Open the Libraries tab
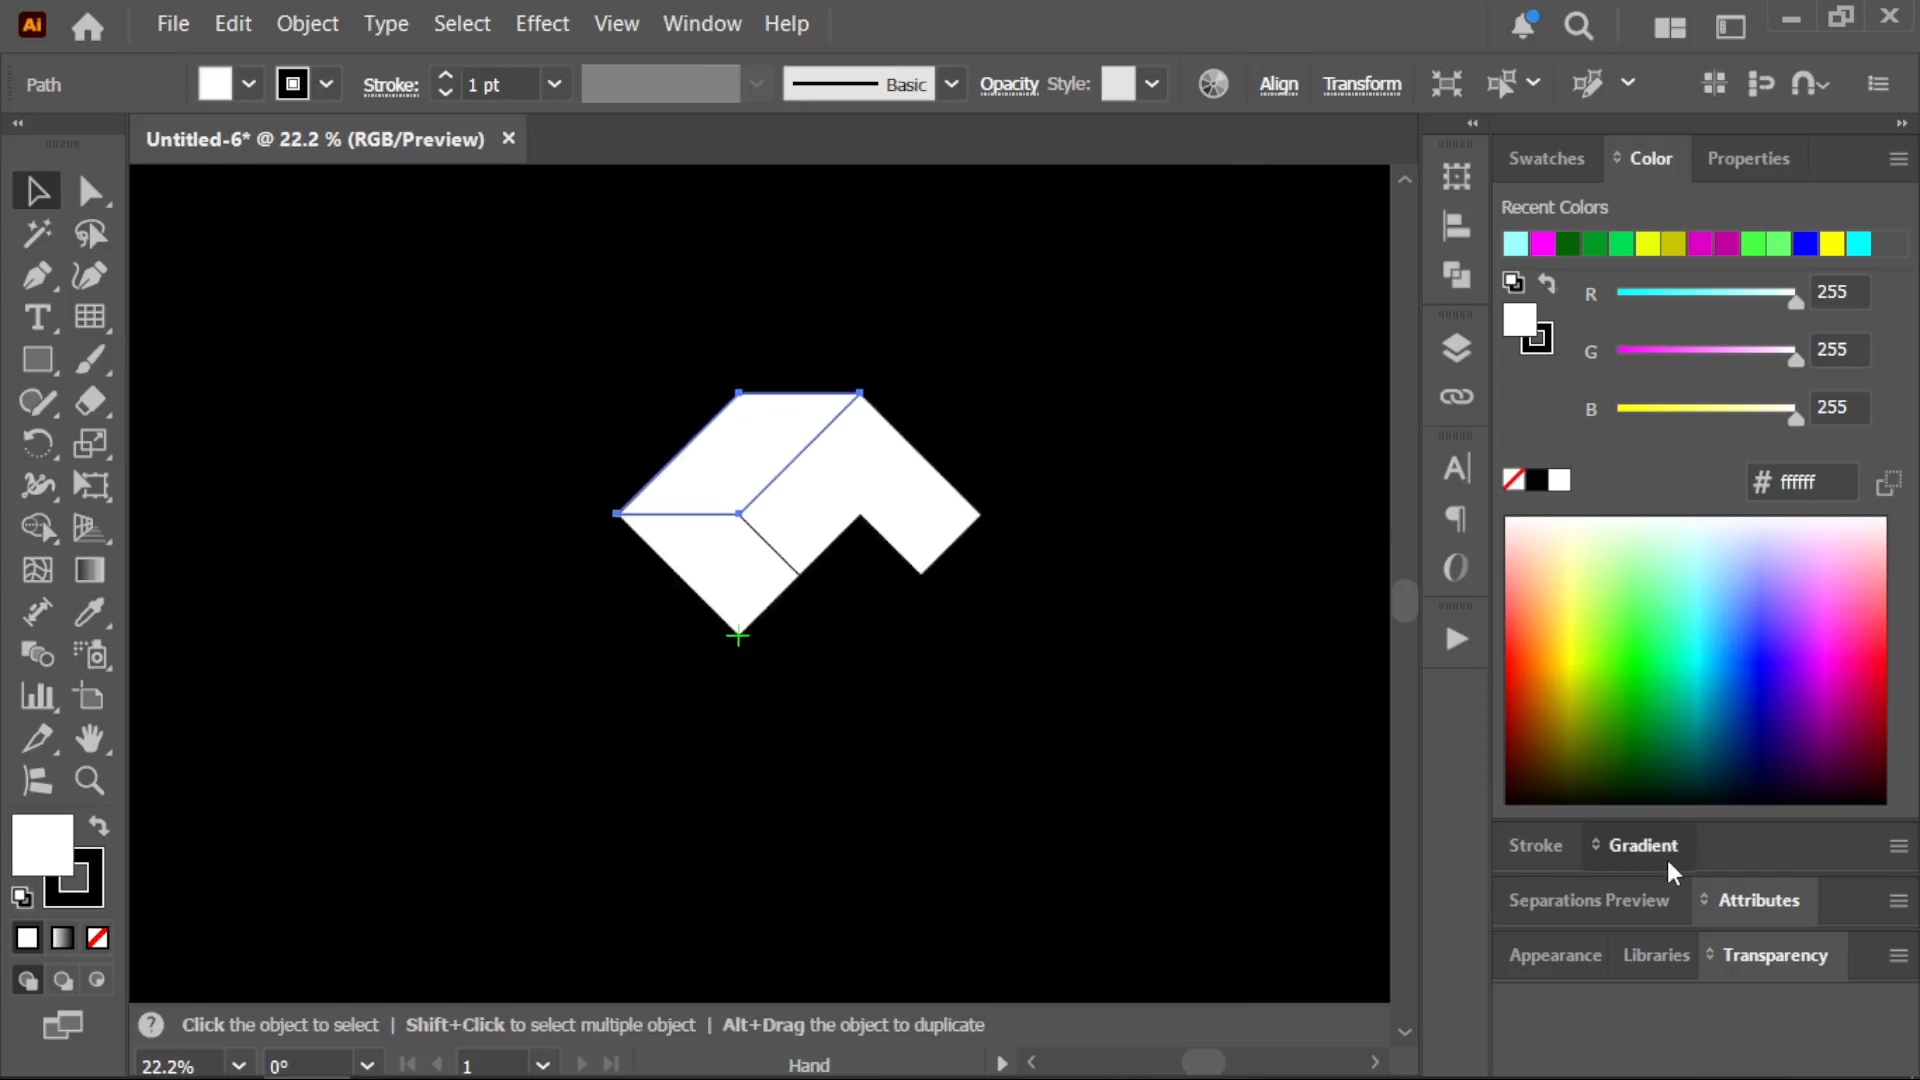 click(x=1656, y=956)
